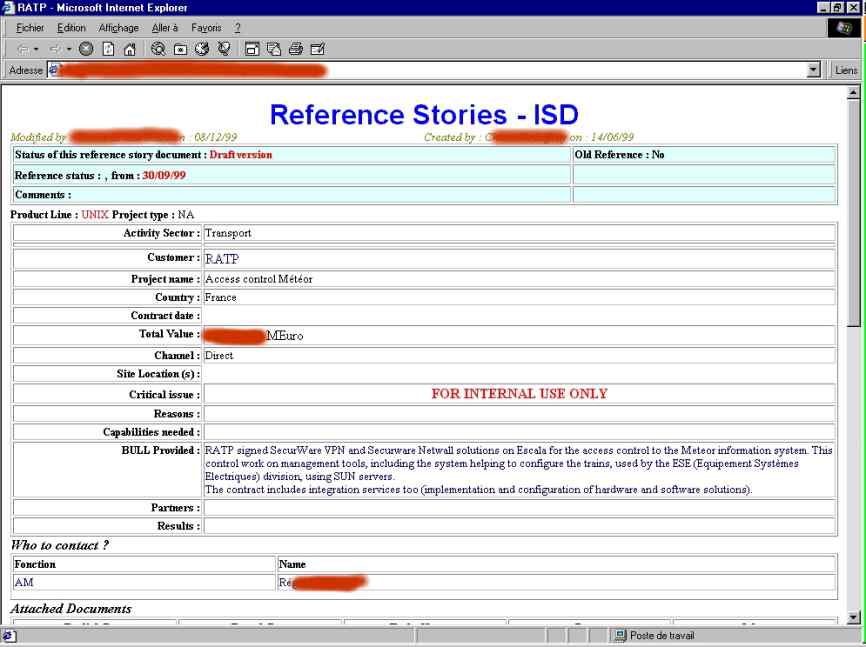Click the scrollbar down arrow
Viewport: 866px width, 647px height.
coord(853,617)
